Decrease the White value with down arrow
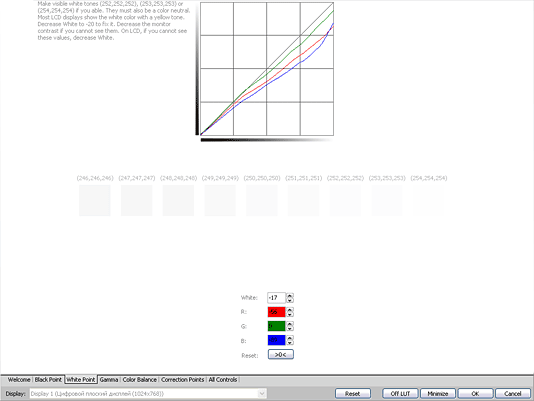This screenshot has width=534, height=401. (289, 300)
